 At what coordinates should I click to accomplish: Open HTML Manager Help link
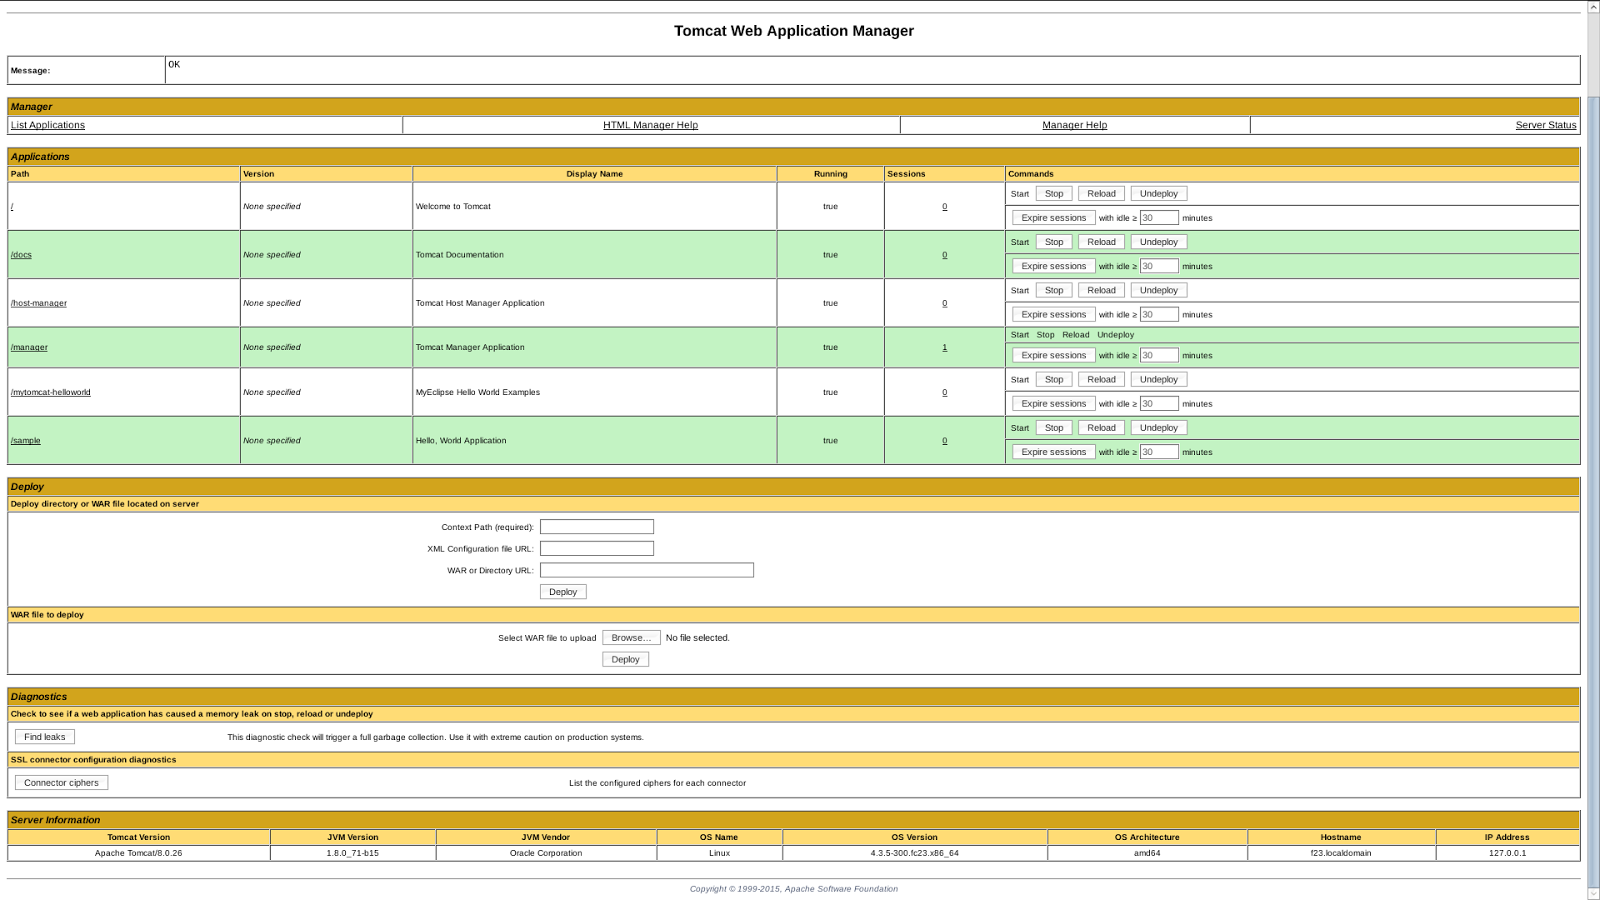pyautogui.click(x=650, y=125)
